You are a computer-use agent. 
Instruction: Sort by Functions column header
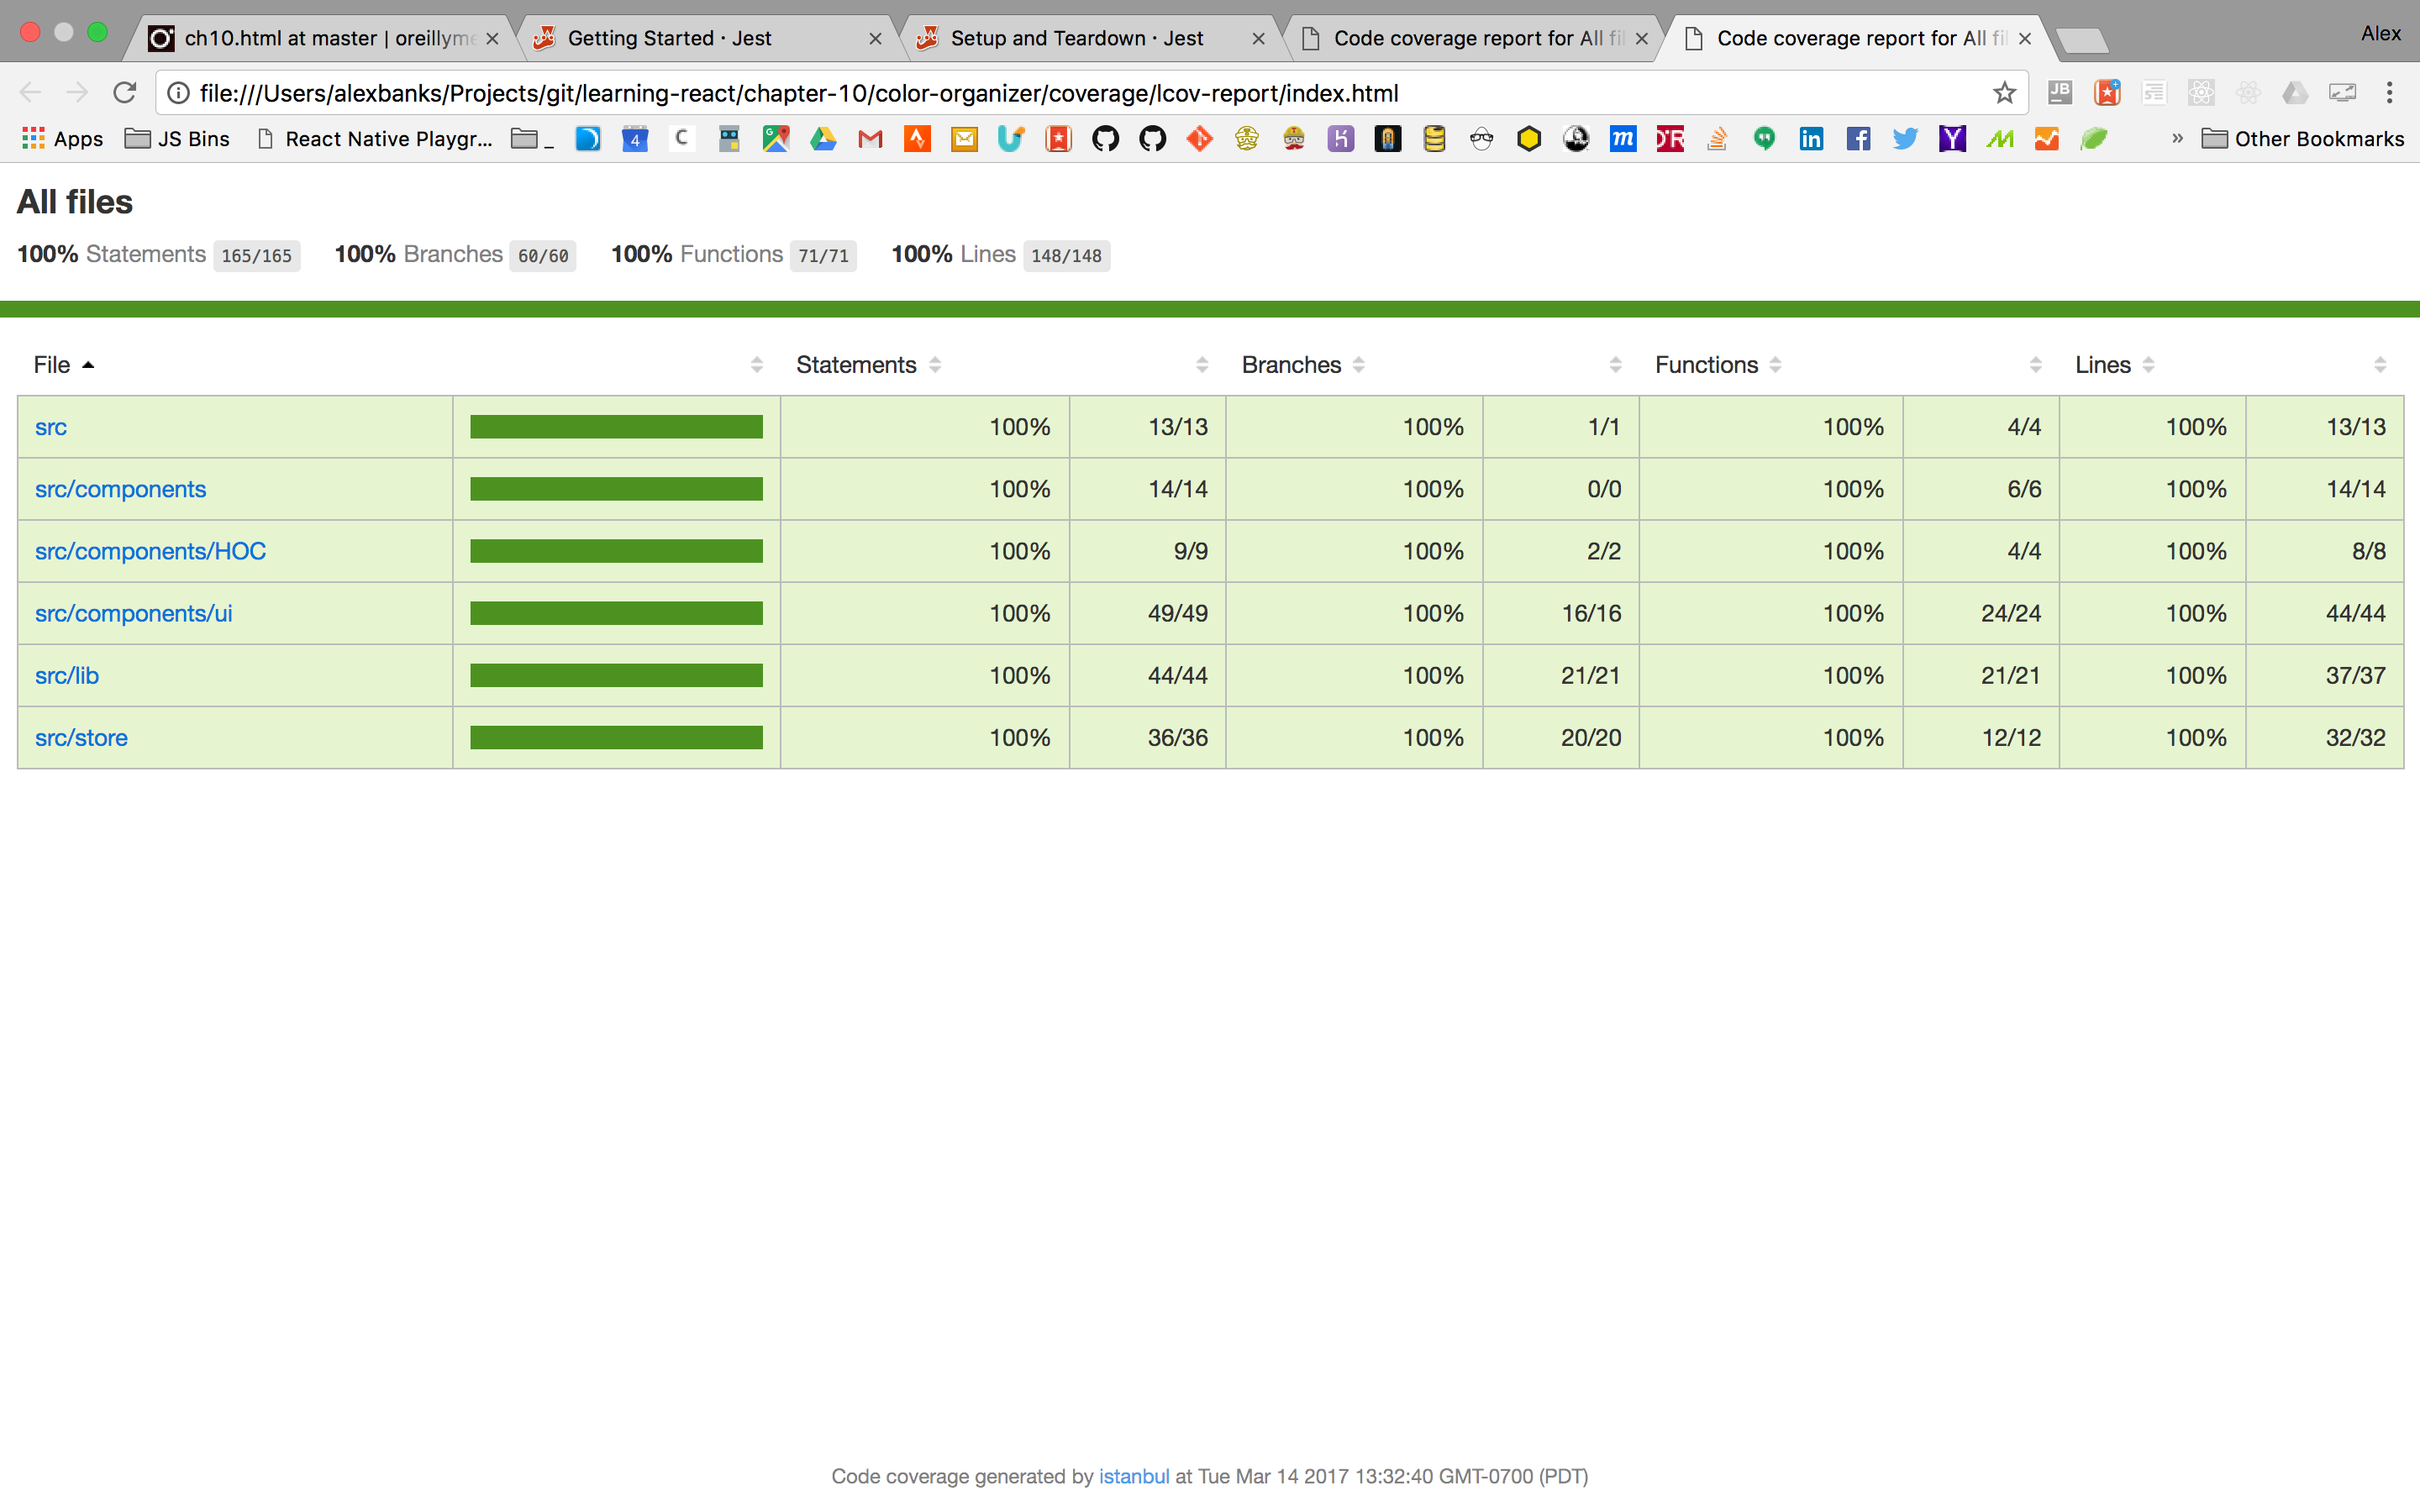[1706, 365]
